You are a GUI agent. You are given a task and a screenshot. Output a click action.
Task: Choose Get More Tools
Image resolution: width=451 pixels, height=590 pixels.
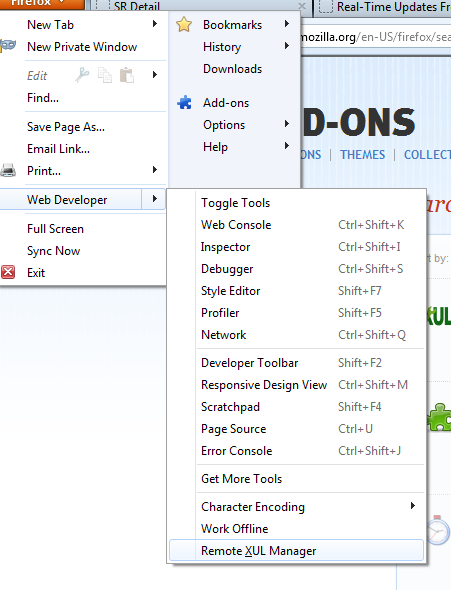pos(241,479)
